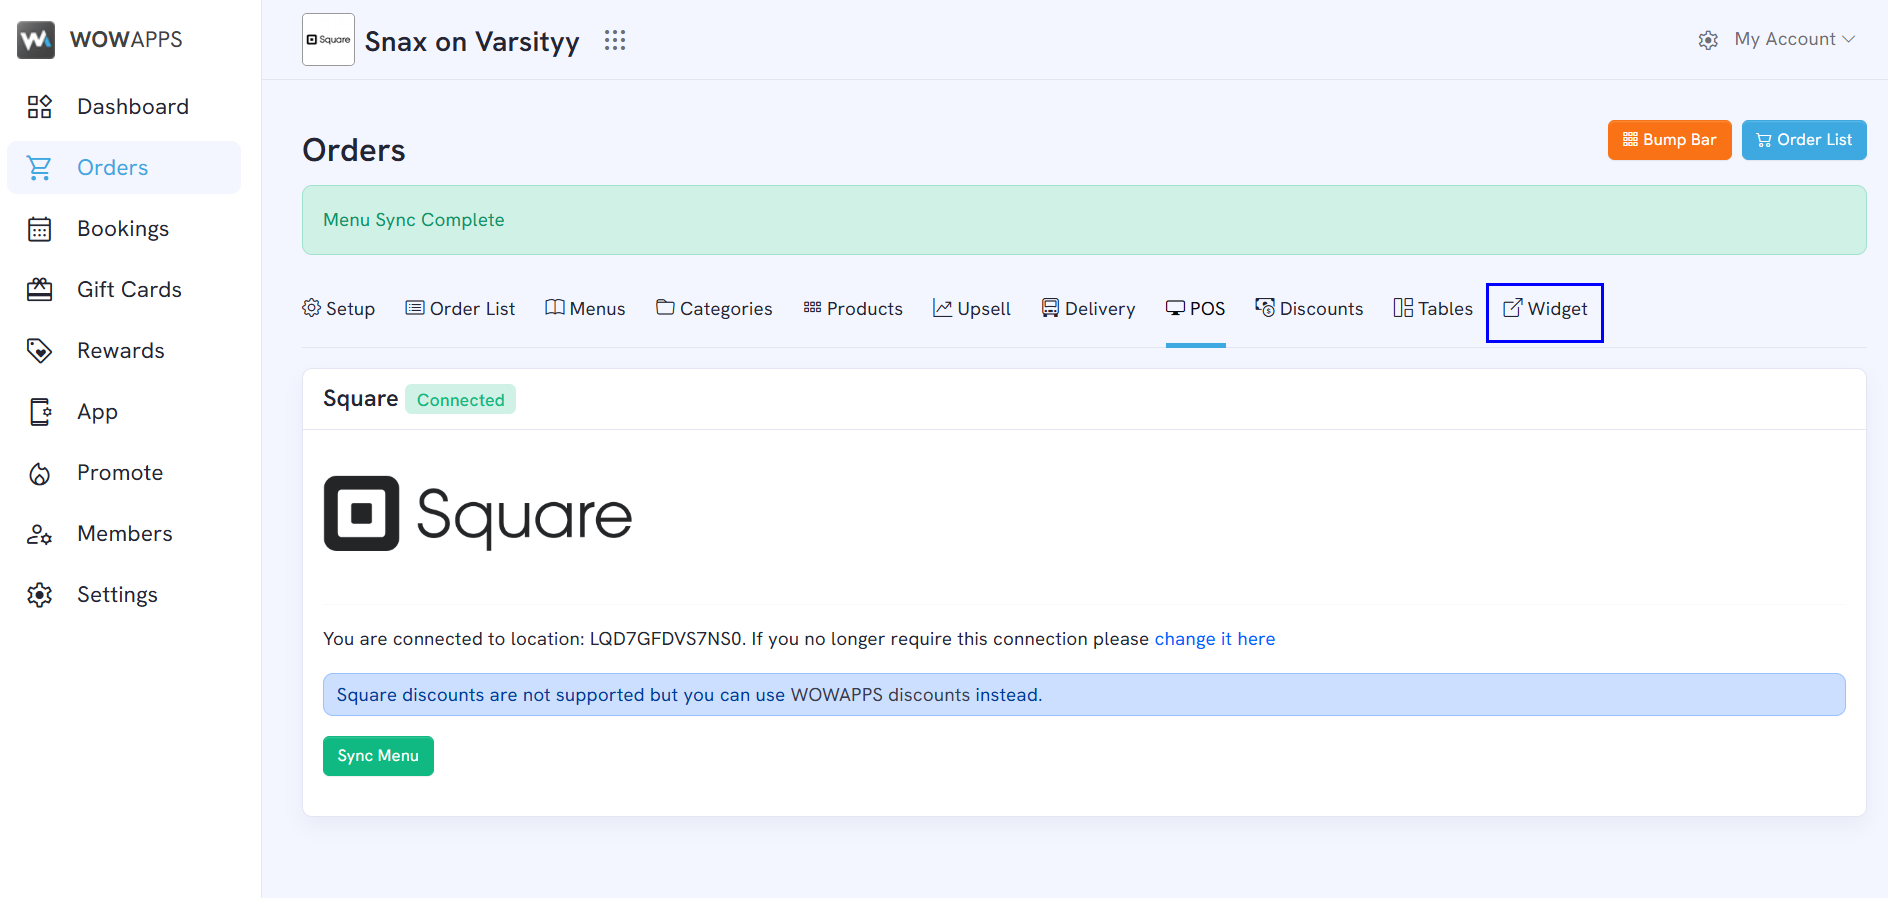Image resolution: width=1888 pixels, height=898 pixels.
Task: Click the Members people icon
Action: [39, 534]
